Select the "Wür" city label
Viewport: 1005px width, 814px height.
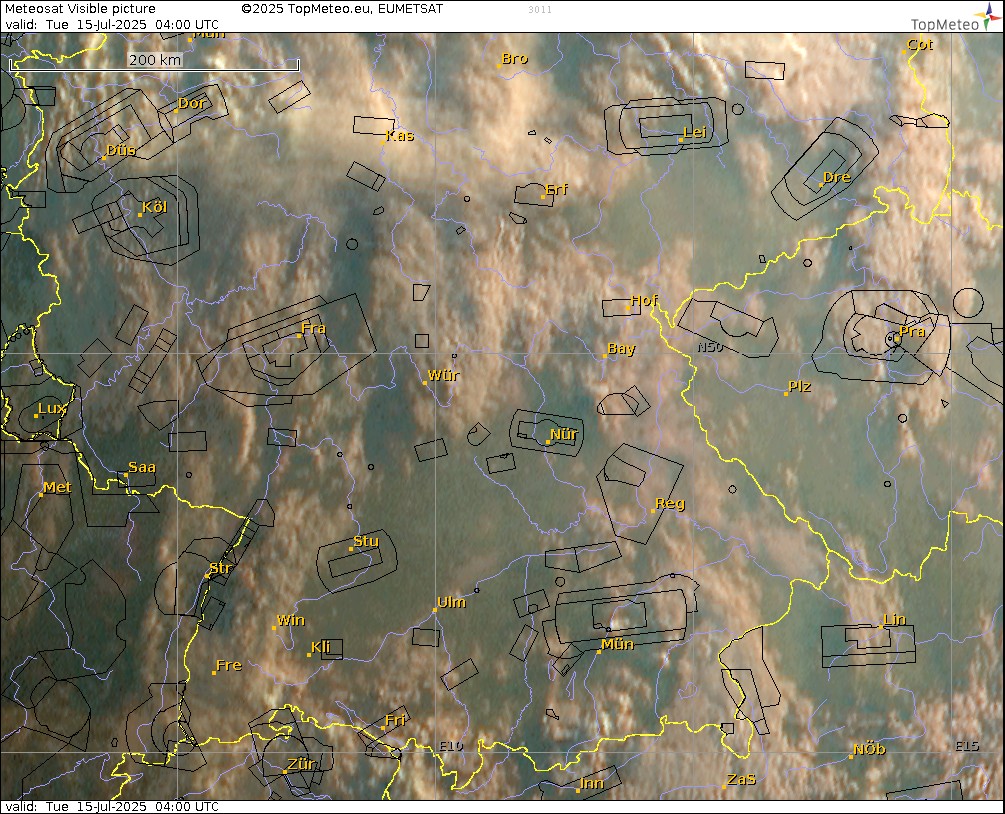pyautogui.click(x=443, y=375)
